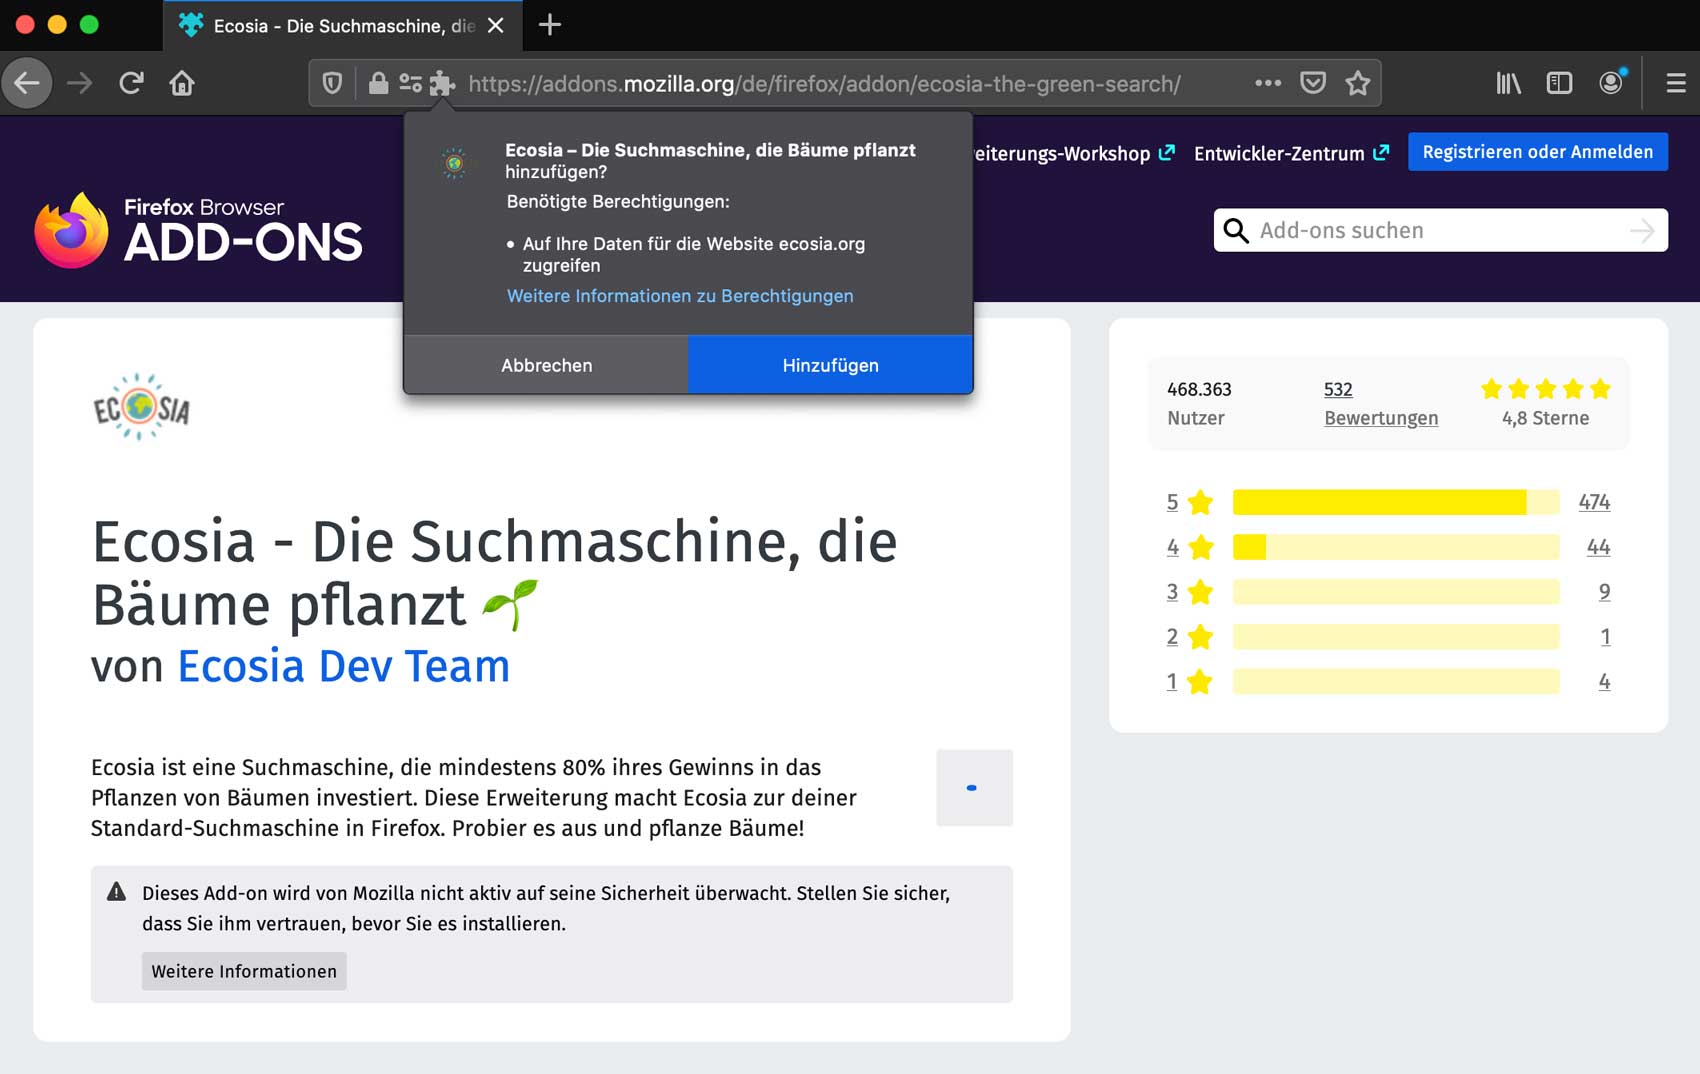Open the Library toolbar icon

pos(1508,83)
